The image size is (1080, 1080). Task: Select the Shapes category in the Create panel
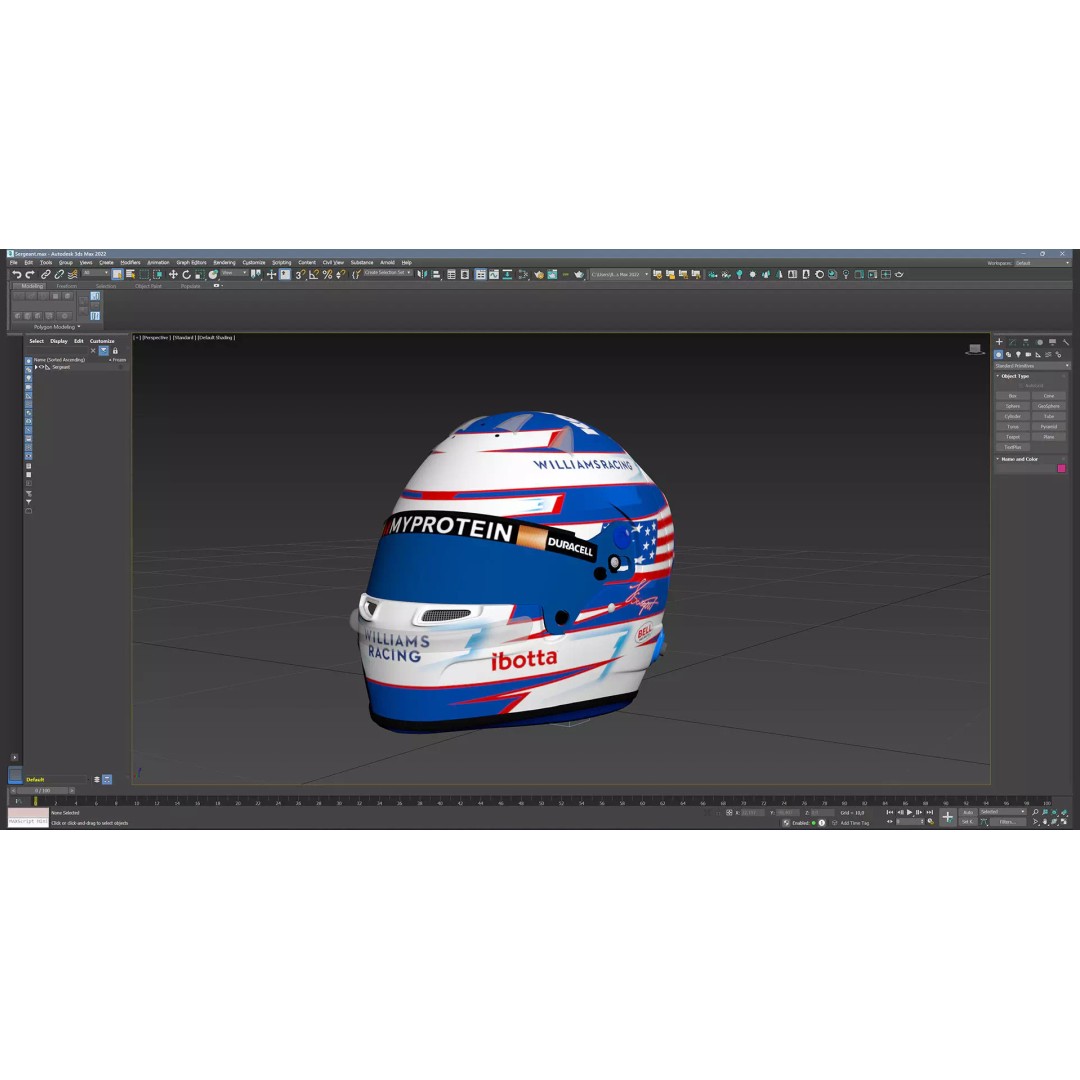(1009, 354)
